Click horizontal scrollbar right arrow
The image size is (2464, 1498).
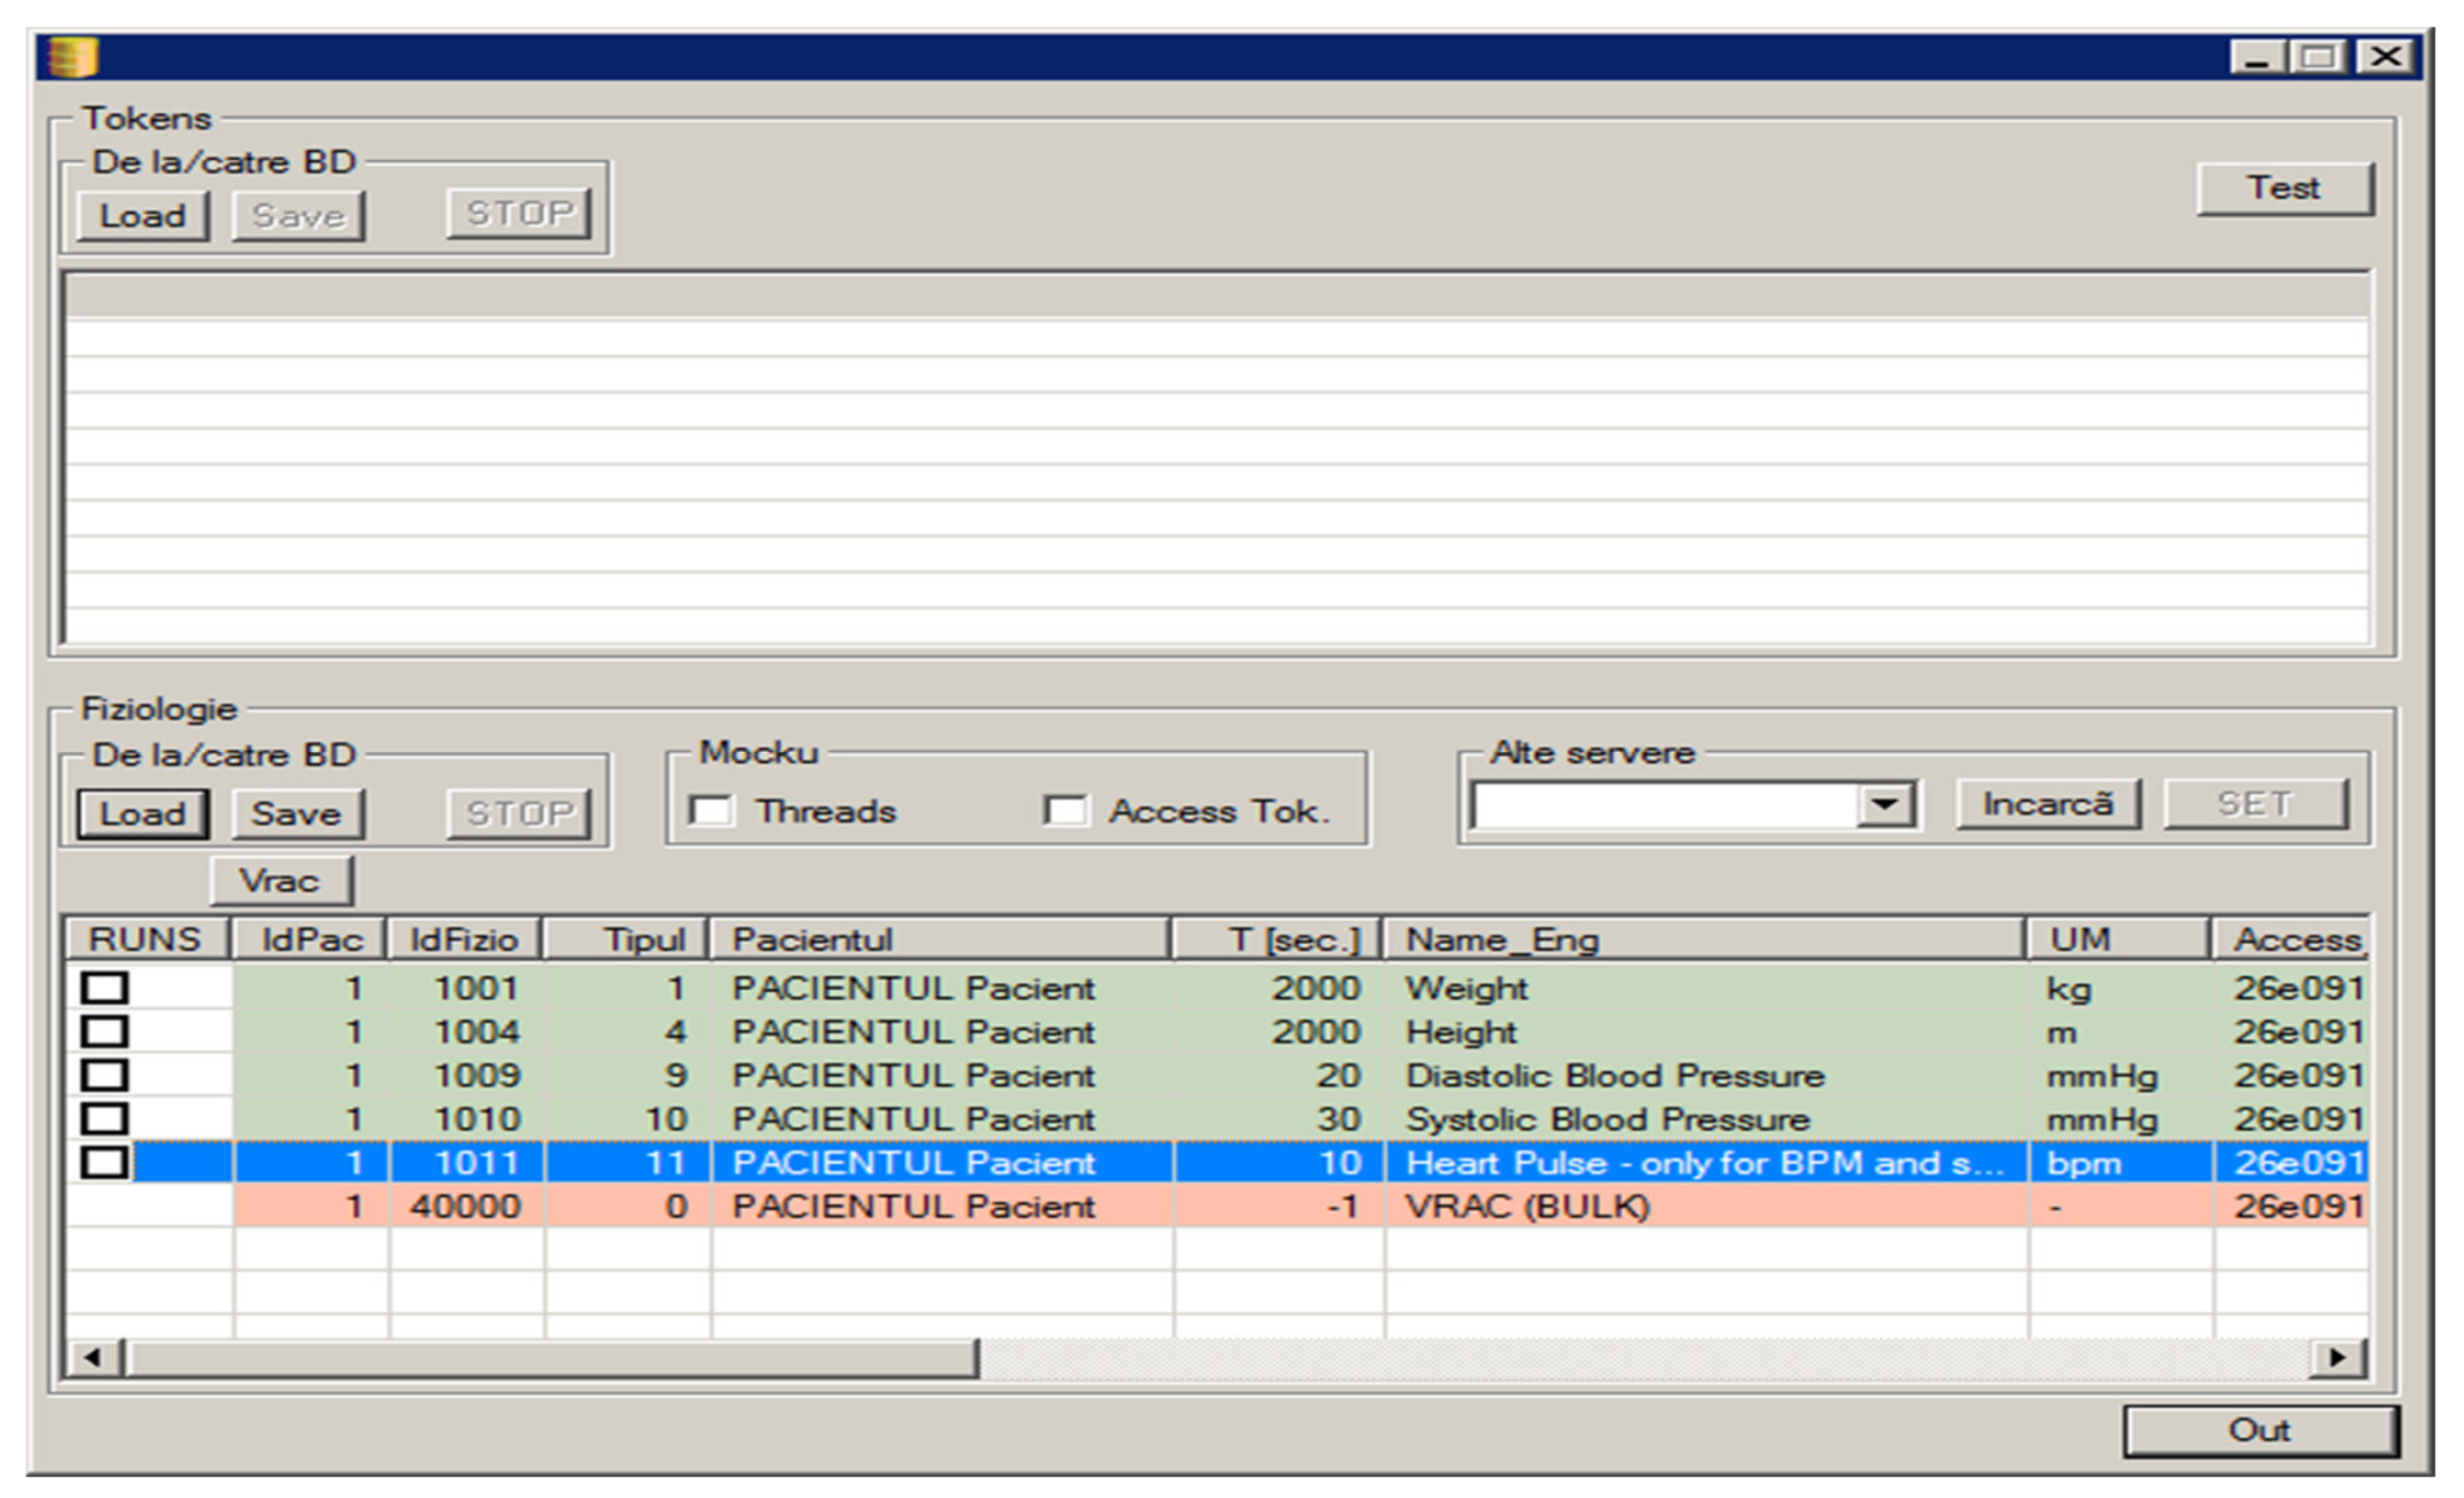[x=2338, y=1357]
